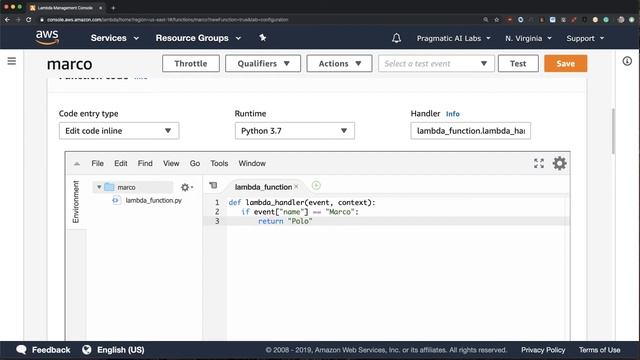The height and width of the screenshot is (360, 640).
Task: Select the Lambda Management Console browser tab
Action: coord(65,8)
